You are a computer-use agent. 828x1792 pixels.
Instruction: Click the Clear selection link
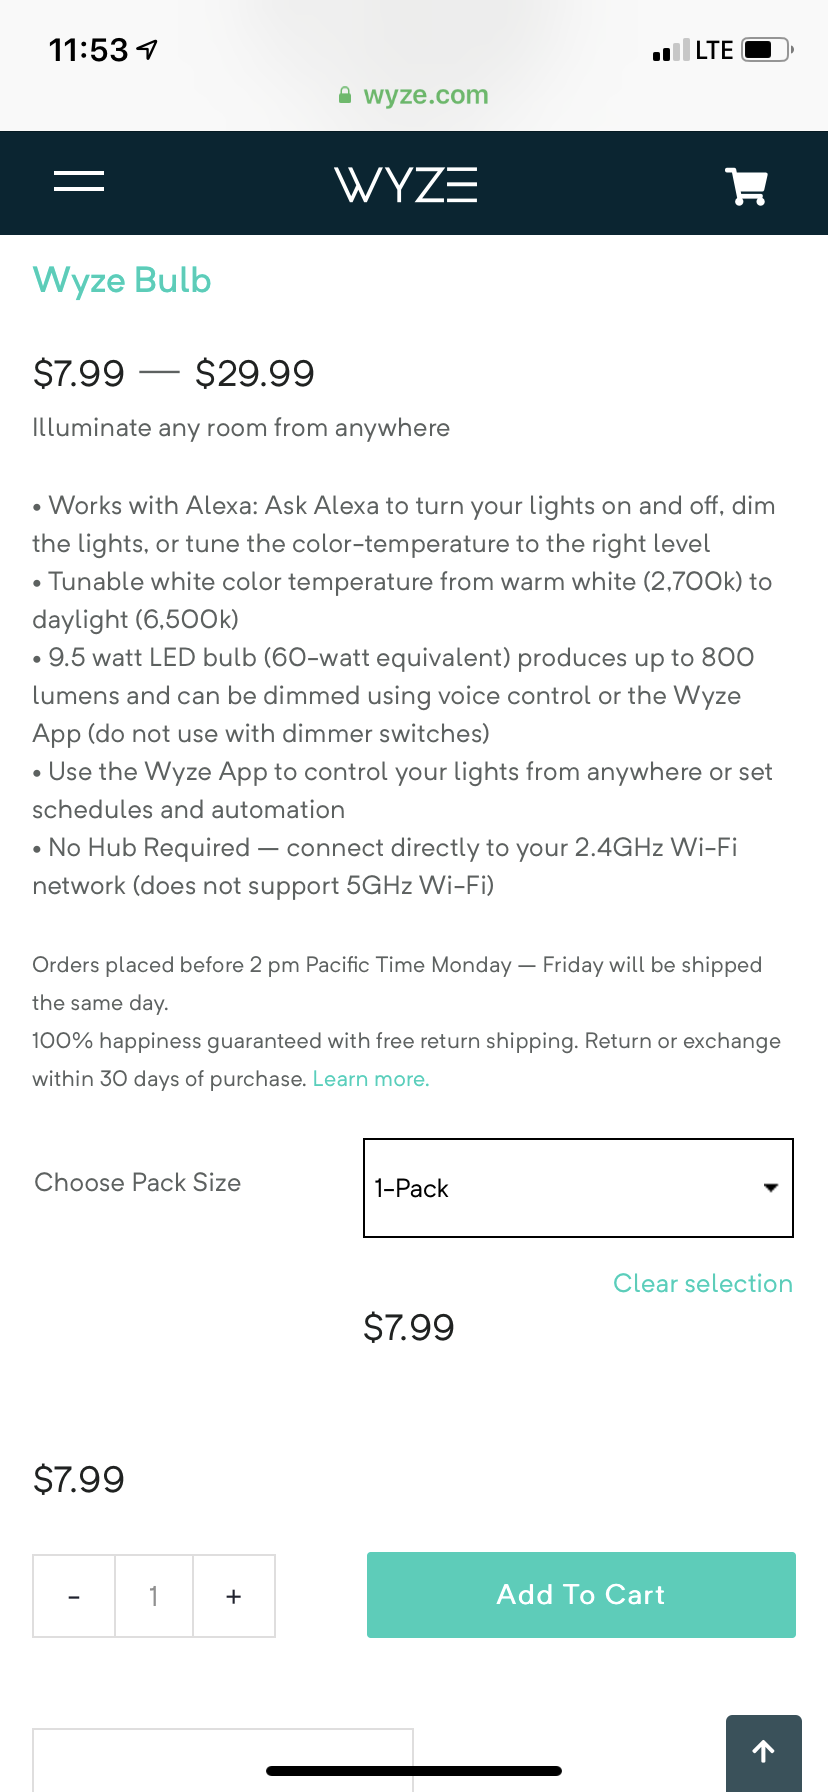[x=702, y=1283]
